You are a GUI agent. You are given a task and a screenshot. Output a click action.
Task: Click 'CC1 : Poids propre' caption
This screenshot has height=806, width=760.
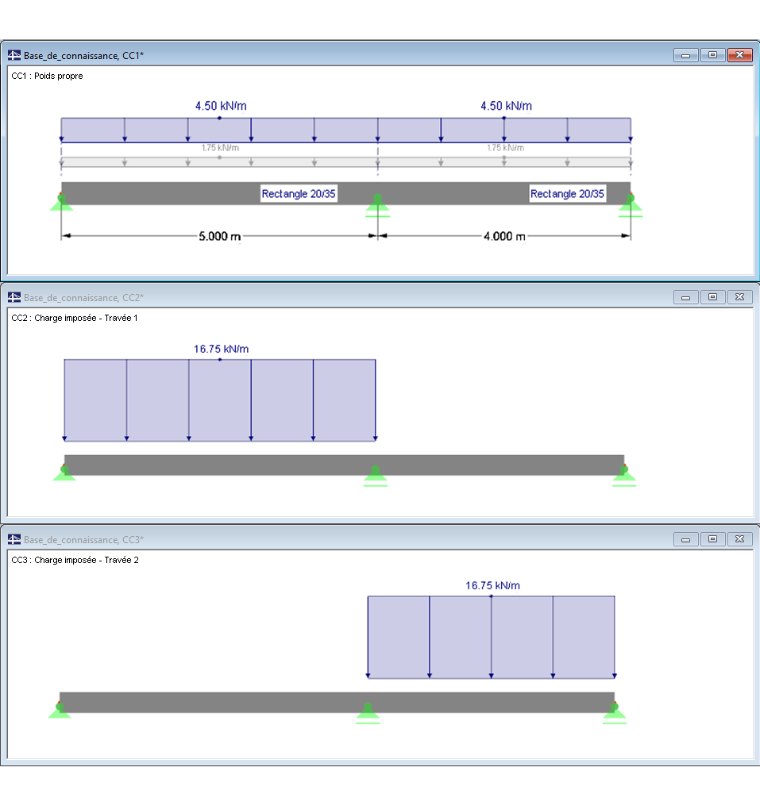coord(47,76)
